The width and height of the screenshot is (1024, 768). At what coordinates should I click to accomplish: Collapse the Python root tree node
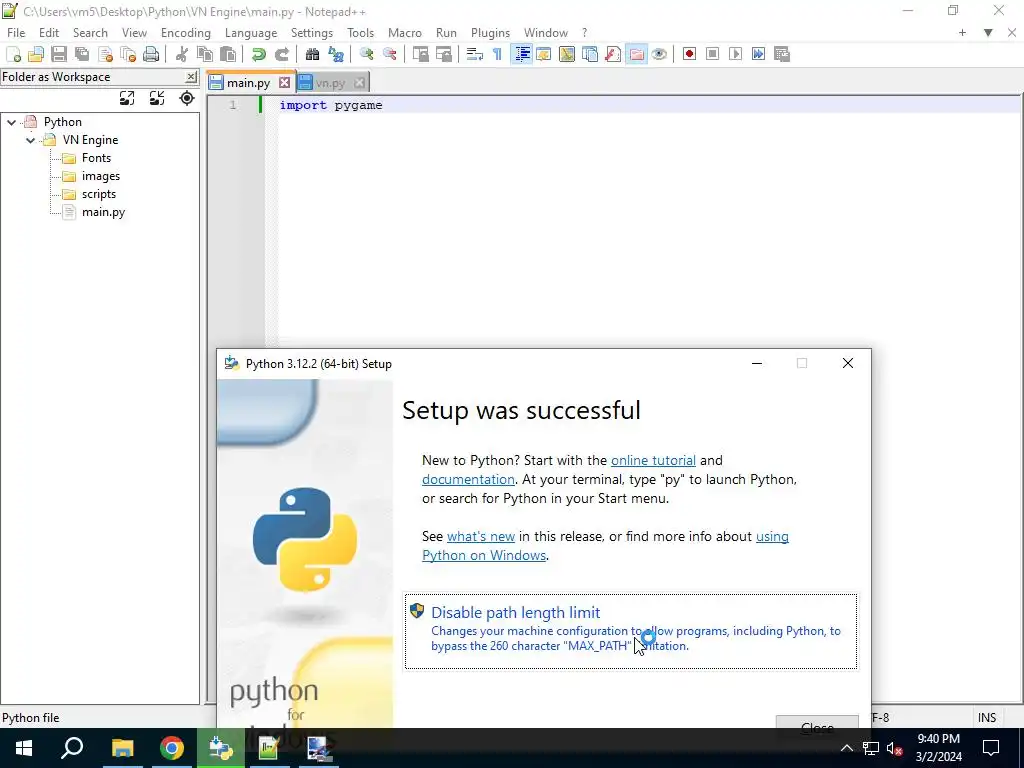point(11,122)
